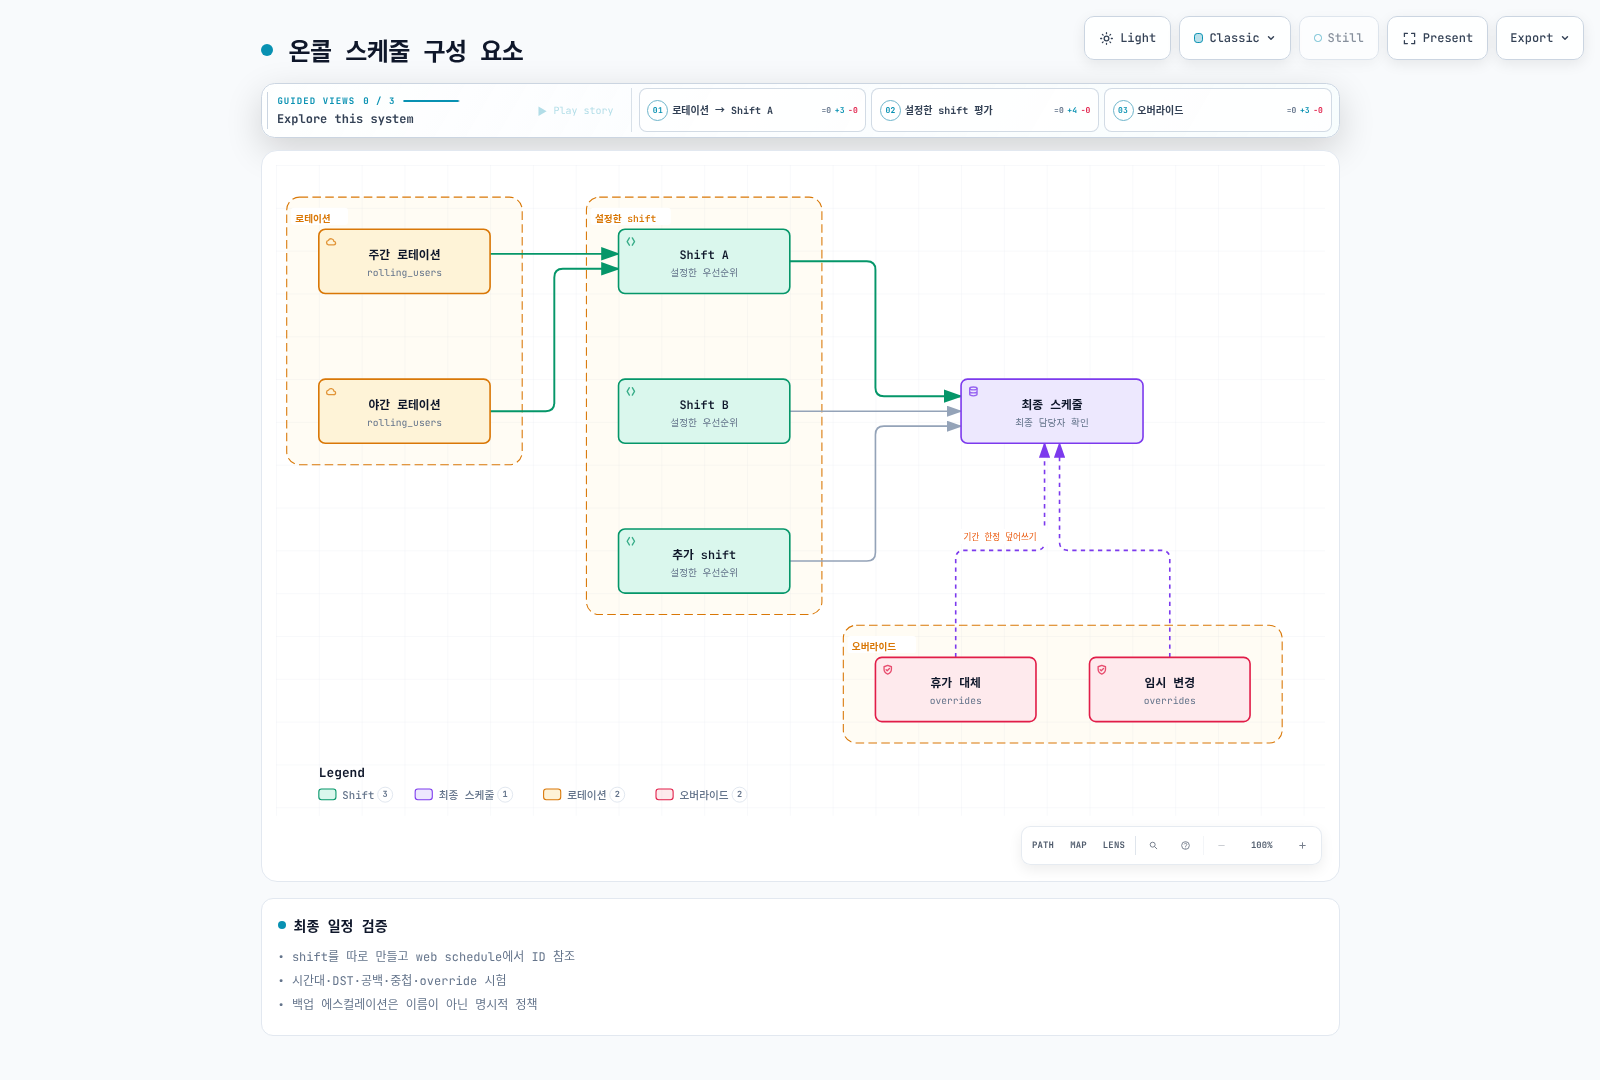Select the 임시 변경 override node
The image size is (1600, 1080).
click(x=1170, y=690)
